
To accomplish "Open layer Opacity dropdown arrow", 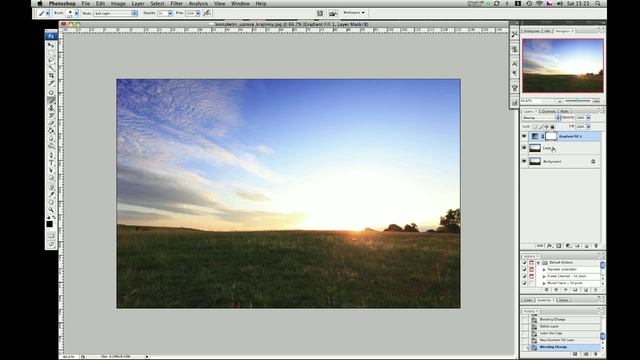I will click(x=588, y=118).
